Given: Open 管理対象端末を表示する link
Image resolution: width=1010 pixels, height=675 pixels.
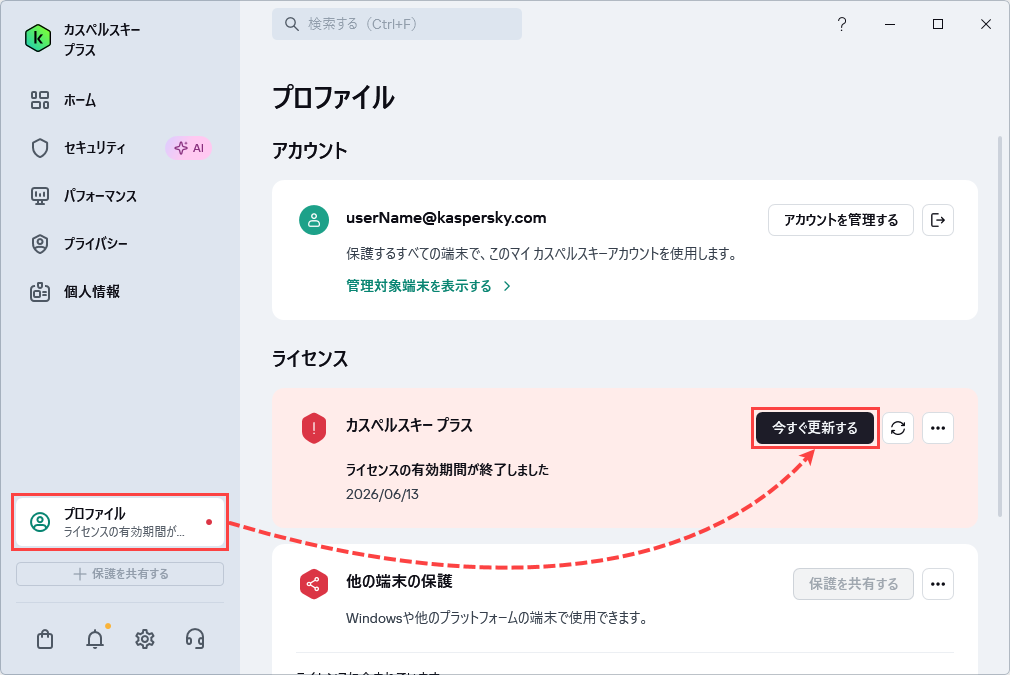Looking at the screenshot, I should click(x=419, y=286).
